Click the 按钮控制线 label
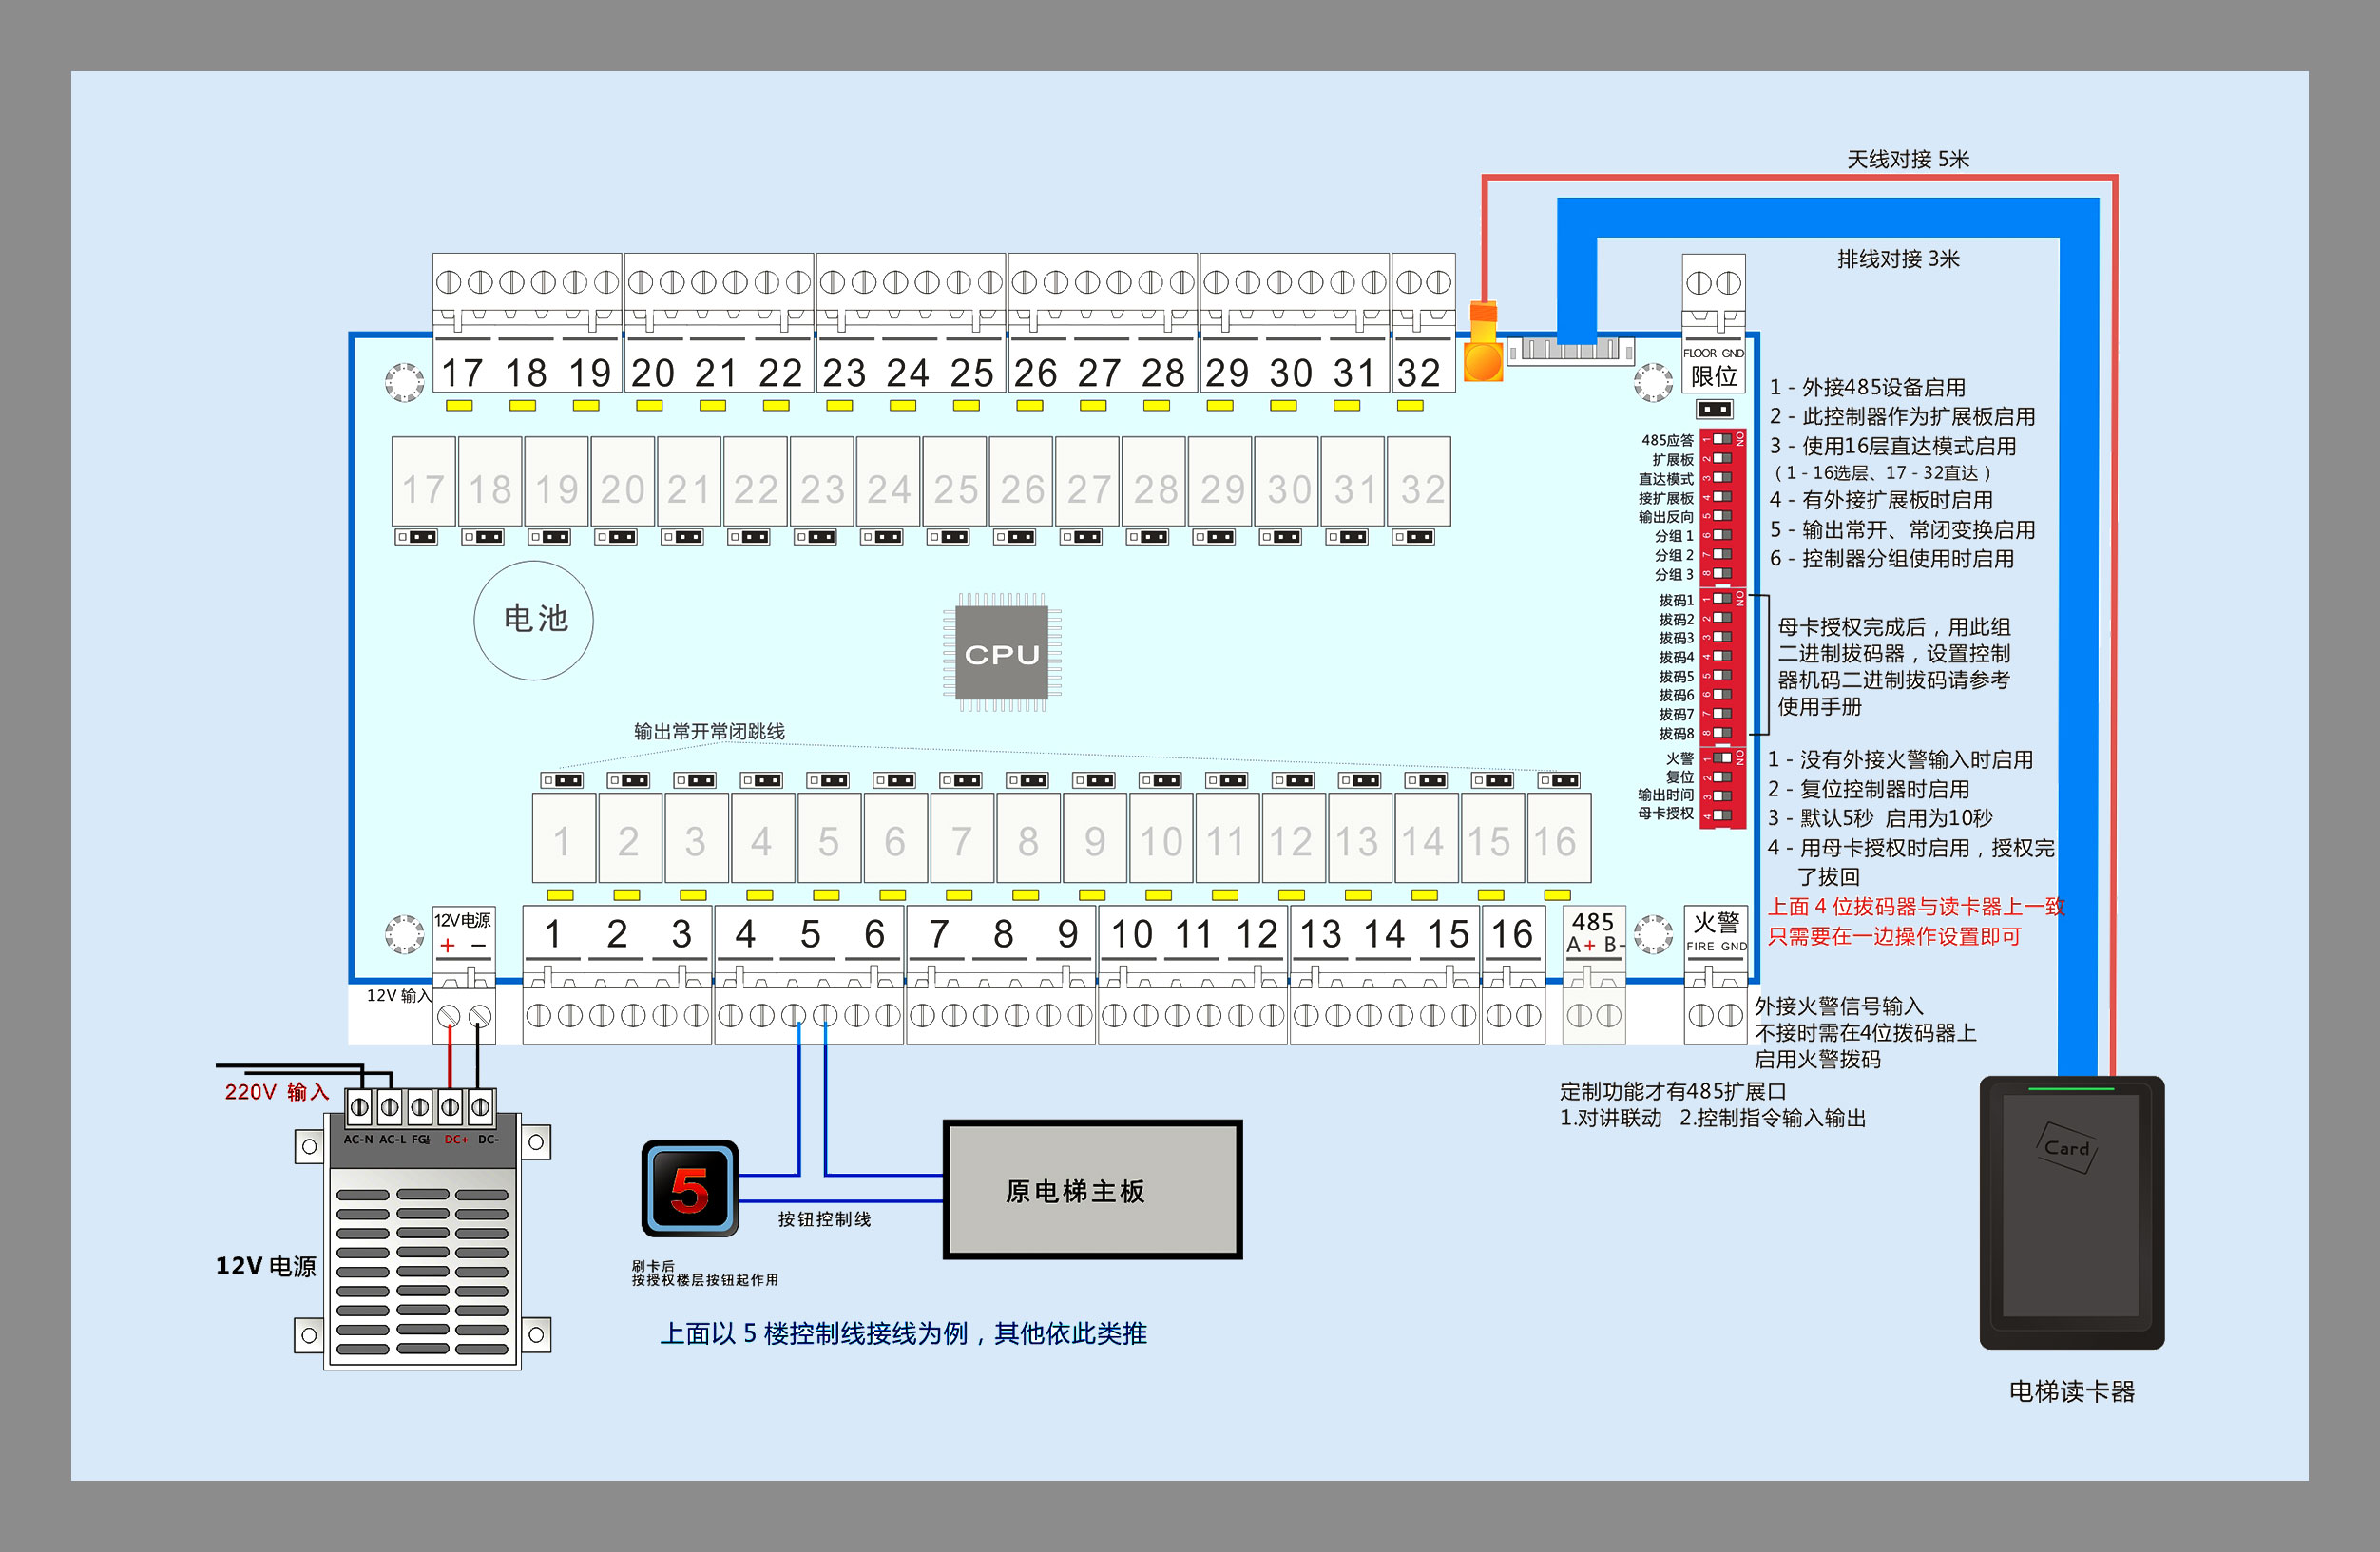2380x1552 pixels. pyautogui.click(x=824, y=1218)
